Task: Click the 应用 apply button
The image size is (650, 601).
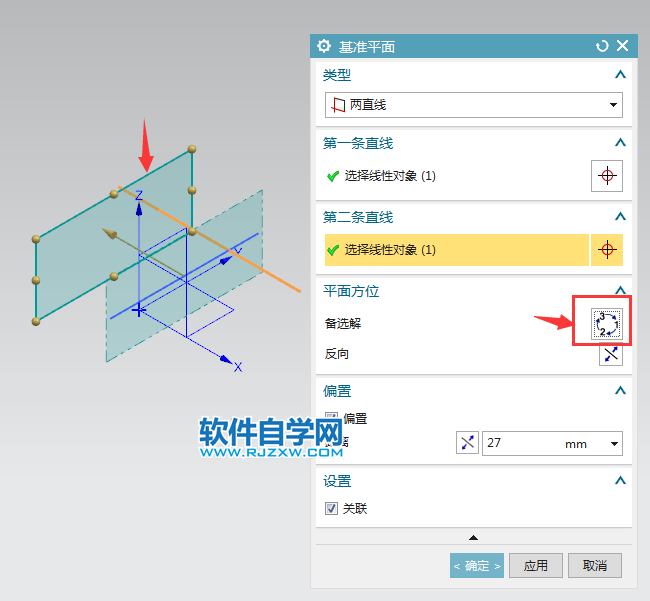Action: coord(536,565)
